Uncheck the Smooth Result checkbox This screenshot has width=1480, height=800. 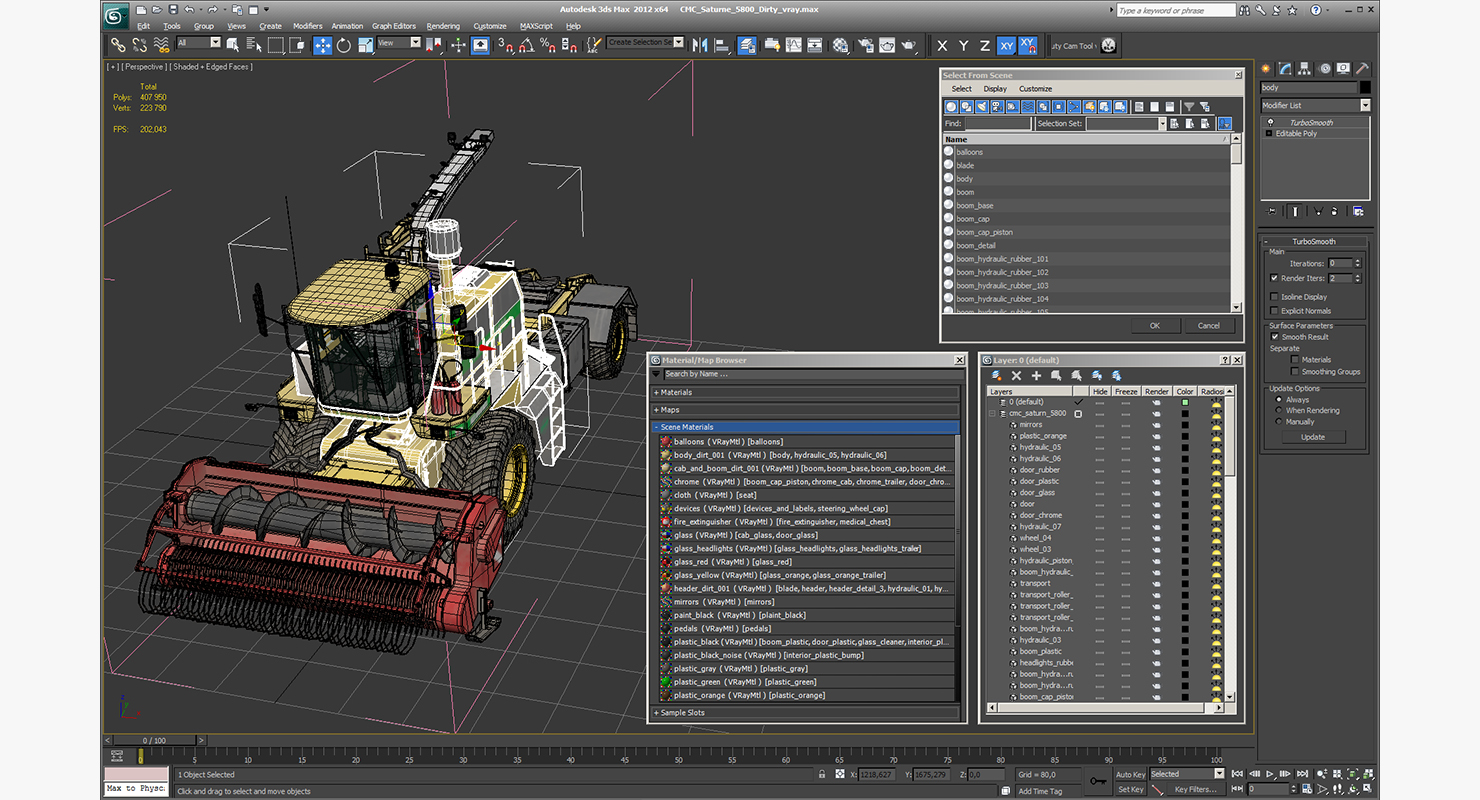[1274, 337]
